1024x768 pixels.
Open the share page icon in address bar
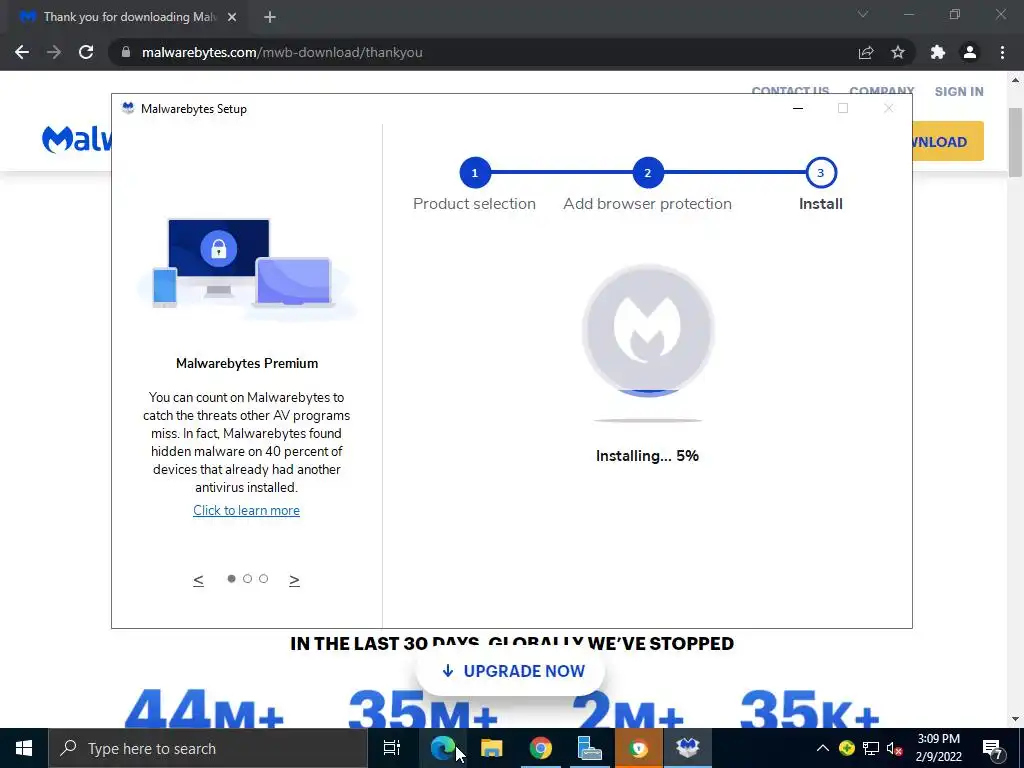[x=866, y=52]
